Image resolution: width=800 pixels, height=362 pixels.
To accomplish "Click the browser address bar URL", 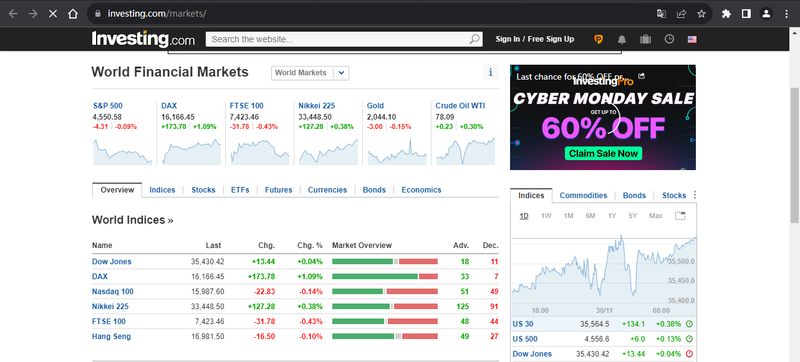I will point(157,14).
